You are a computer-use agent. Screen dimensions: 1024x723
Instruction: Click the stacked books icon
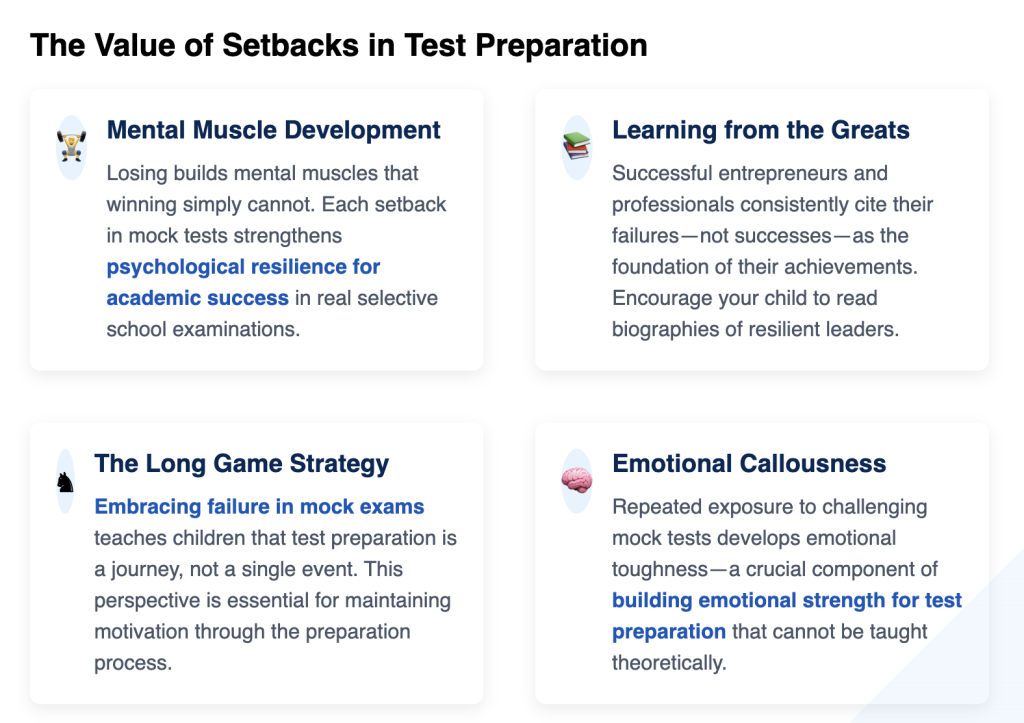click(577, 146)
